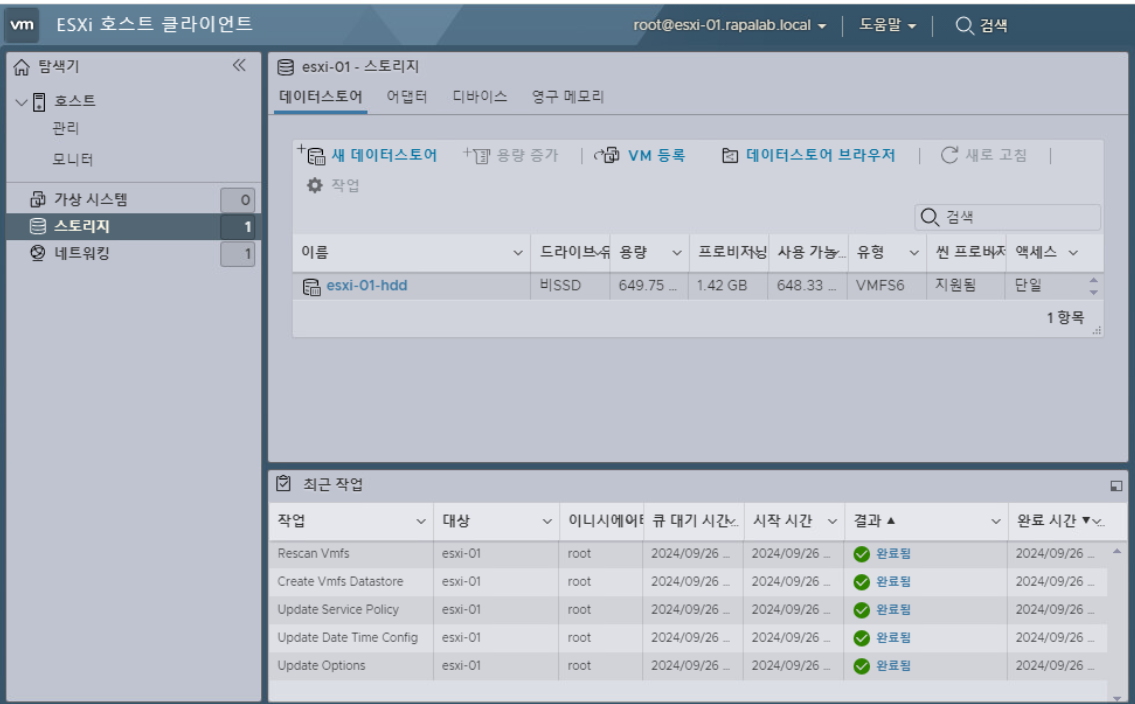The image size is (1135, 704).
Task: Click the storage icon in esxi-01 - 스토리지 header
Action: [x=286, y=67]
